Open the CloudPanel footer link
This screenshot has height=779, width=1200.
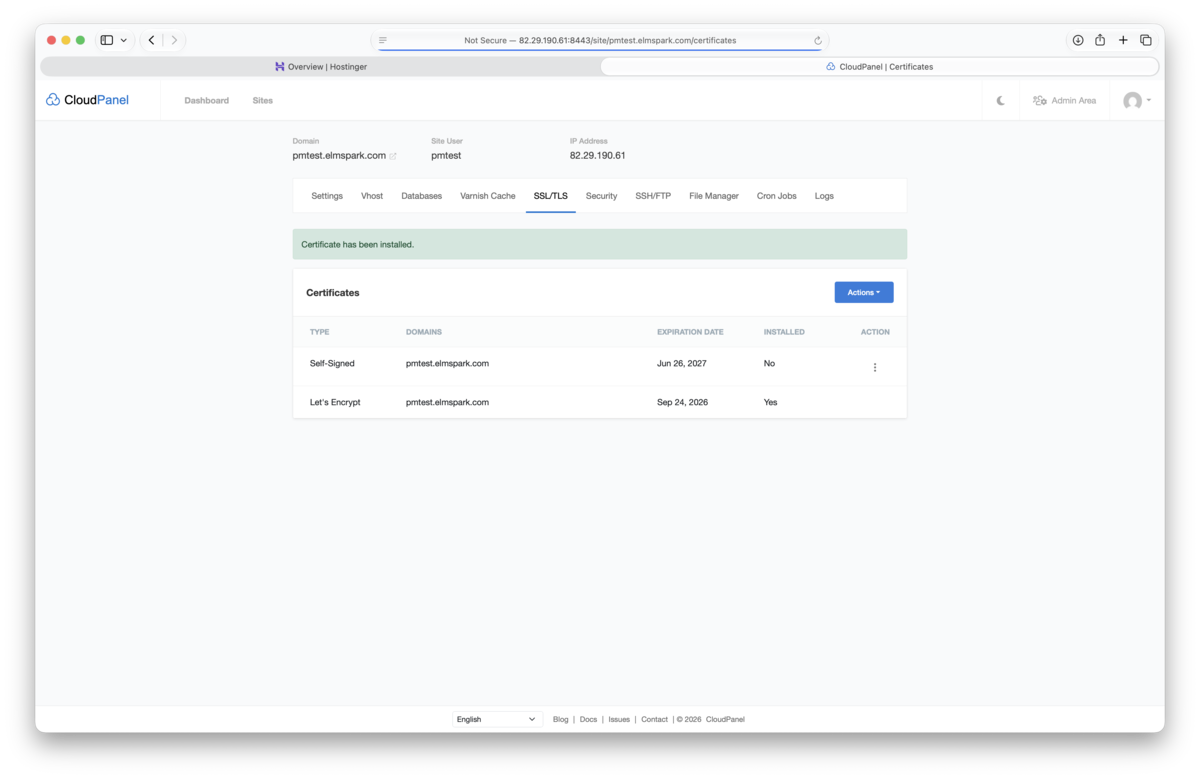725,719
